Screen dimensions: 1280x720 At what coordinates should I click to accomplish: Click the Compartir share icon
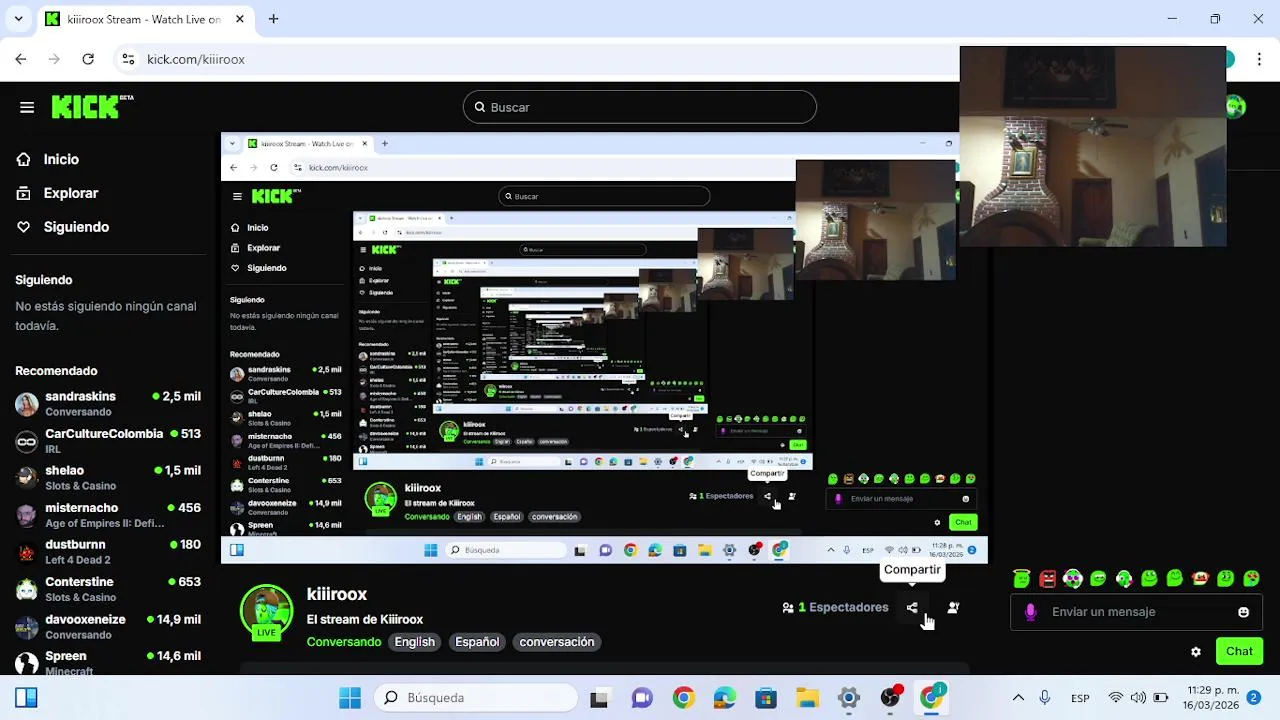coord(912,607)
